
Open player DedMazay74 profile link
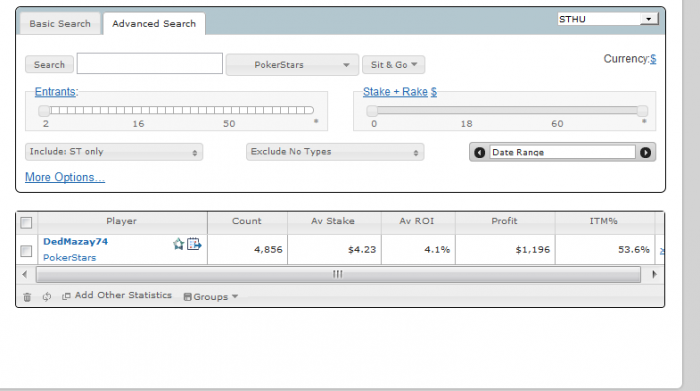tap(75, 241)
